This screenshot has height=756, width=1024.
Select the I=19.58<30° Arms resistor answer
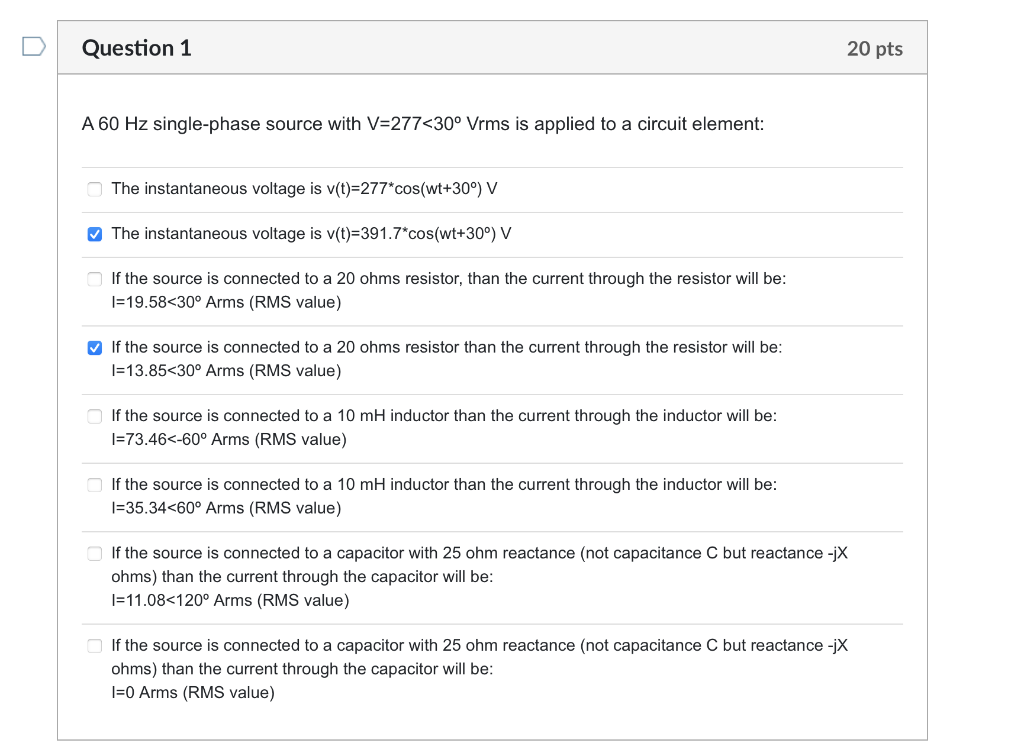tap(94, 279)
